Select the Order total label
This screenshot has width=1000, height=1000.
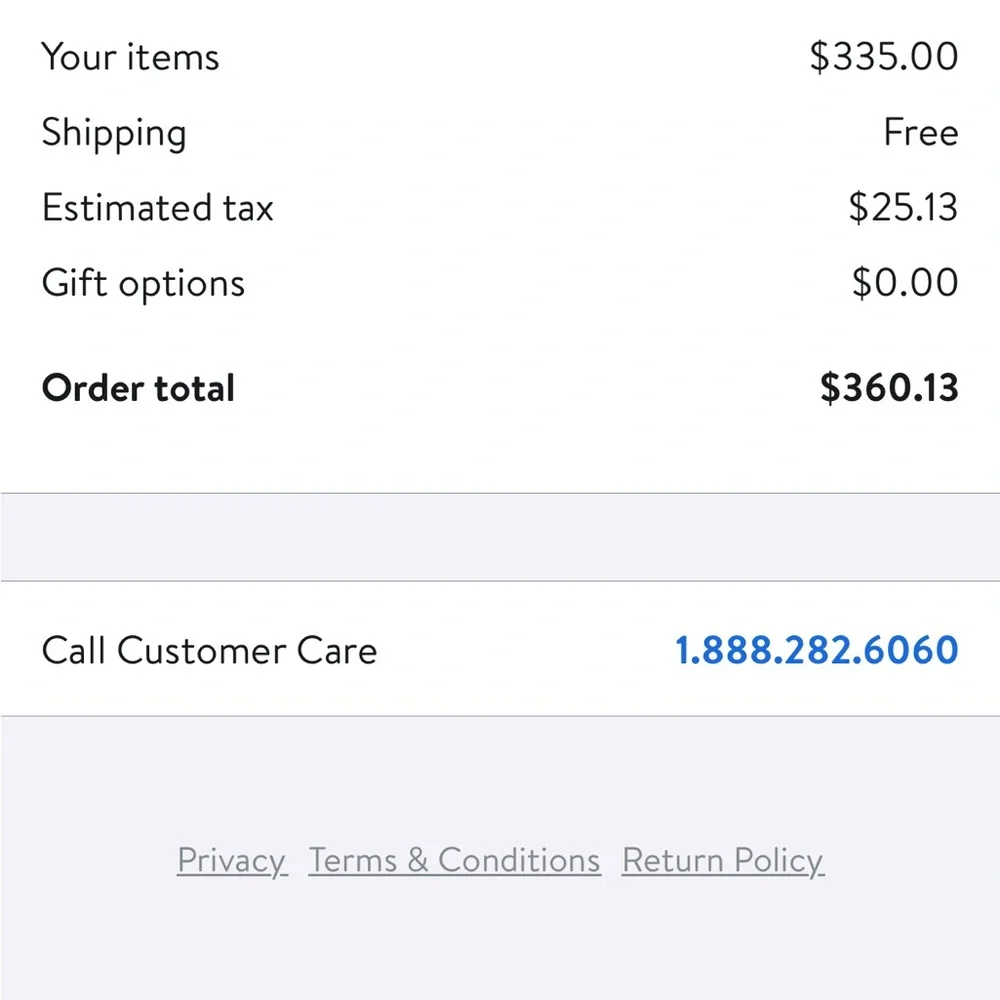pos(138,388)
